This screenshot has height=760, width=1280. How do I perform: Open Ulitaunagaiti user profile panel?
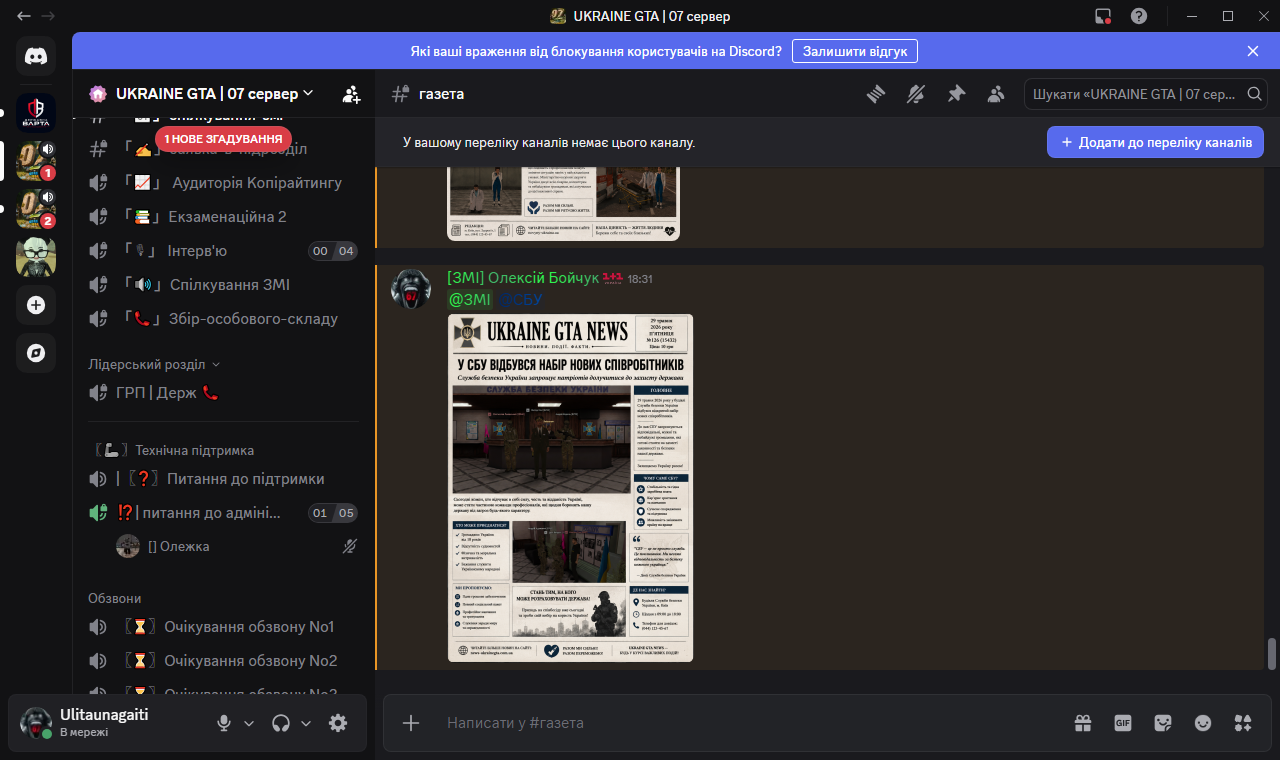pos(108,722)
